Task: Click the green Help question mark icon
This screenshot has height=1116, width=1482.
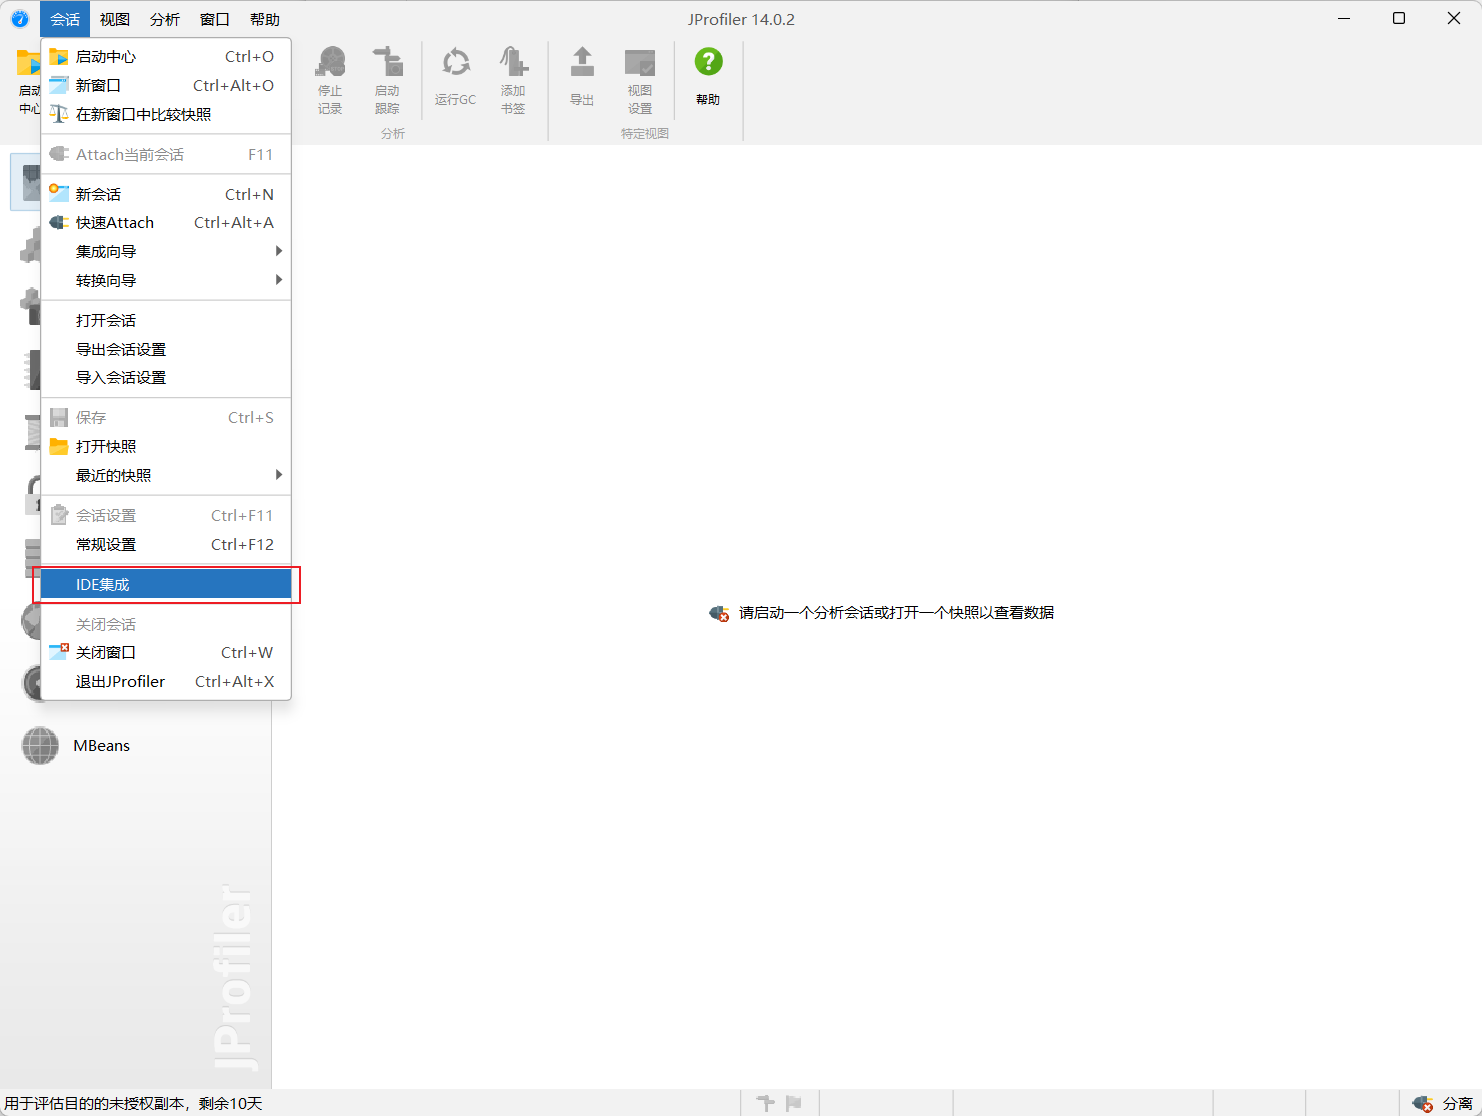Action: coord(708,63)
